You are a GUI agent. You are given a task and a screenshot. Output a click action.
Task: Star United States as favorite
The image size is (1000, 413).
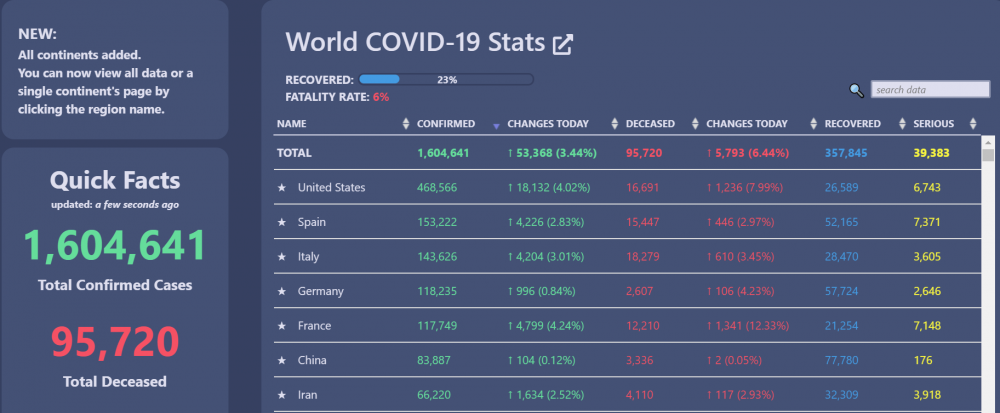coord(282,188)
